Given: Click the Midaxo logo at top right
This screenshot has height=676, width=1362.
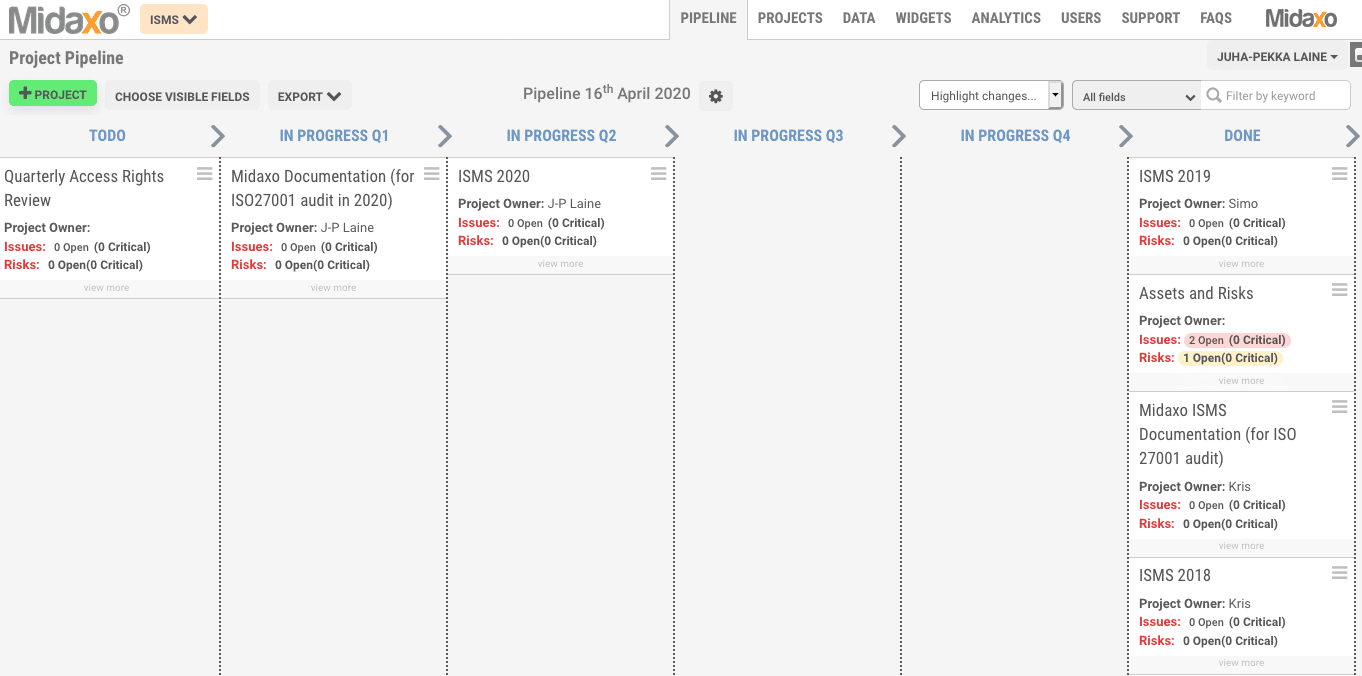Looking at the screenshot, I should (x=1301, y=18).
